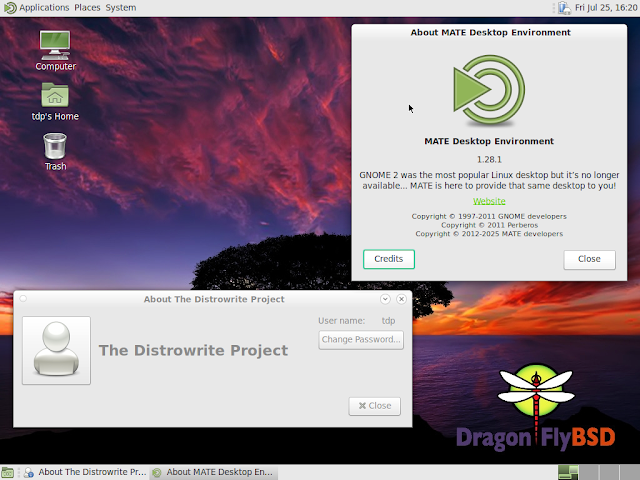Screen dimensions: 640x480
Task: Open the Applications menu
Action: click(44, 8)
